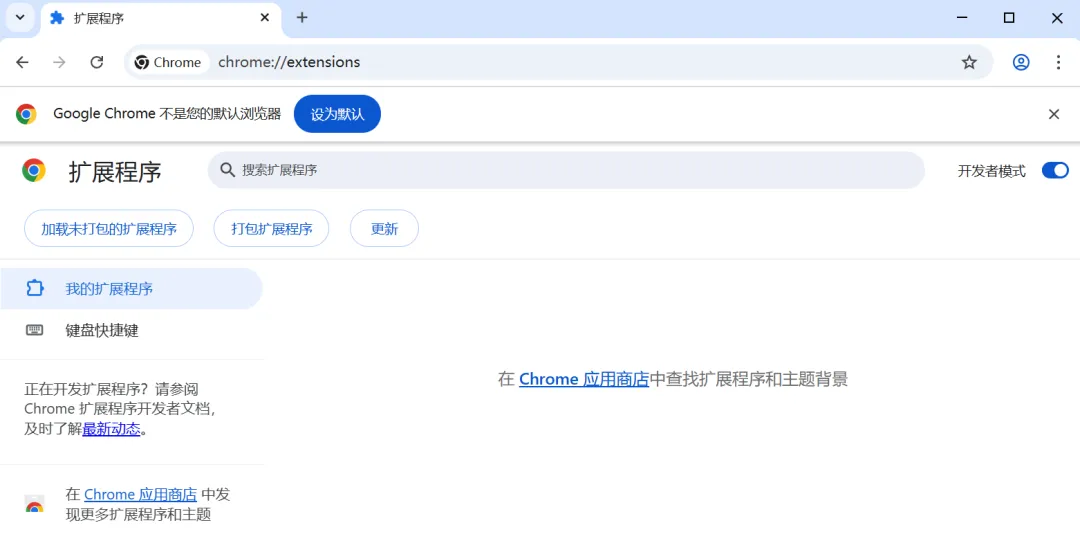Click 设为默认 button
Viewport: 1080px width, 552px height.
[x=337, y=114]
